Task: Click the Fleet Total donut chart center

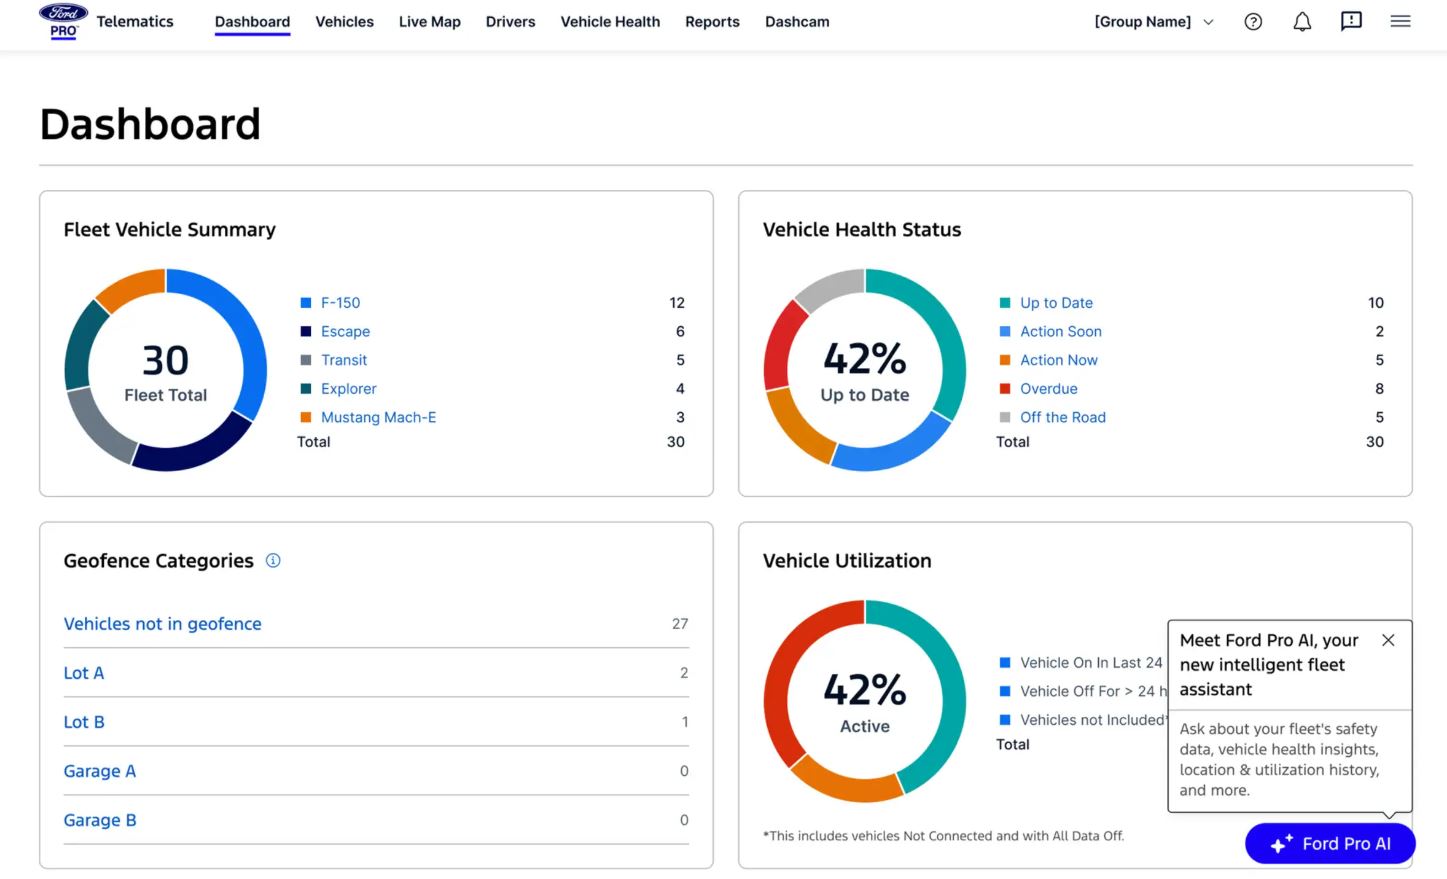Action: [x=166, y=371]
